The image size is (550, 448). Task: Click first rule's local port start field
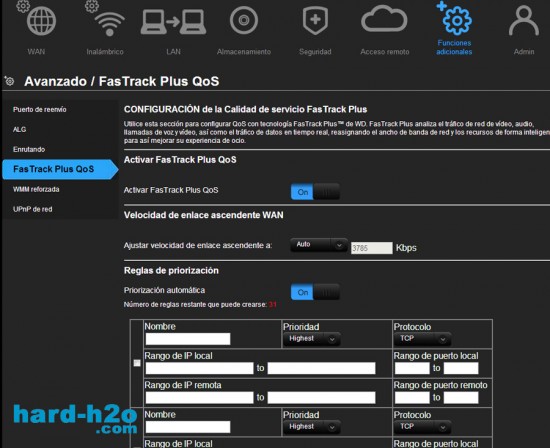(412, 368)
